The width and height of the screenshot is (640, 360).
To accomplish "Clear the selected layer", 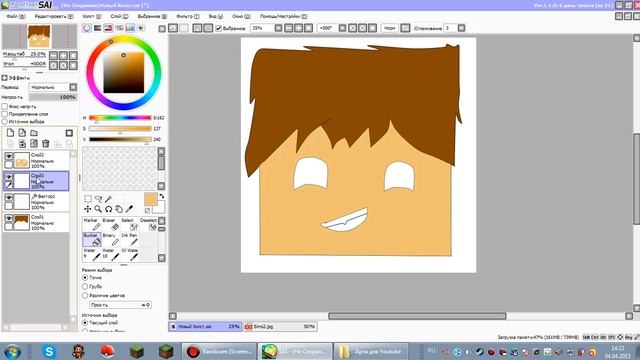I will [x=34, y=144].
